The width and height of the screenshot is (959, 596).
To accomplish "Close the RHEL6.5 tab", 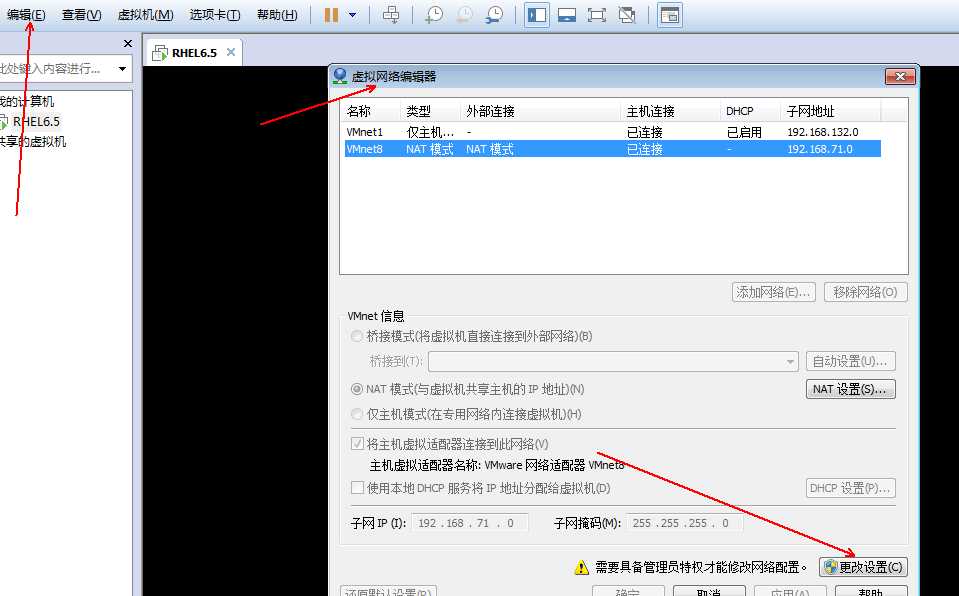I will coord(231,52).
